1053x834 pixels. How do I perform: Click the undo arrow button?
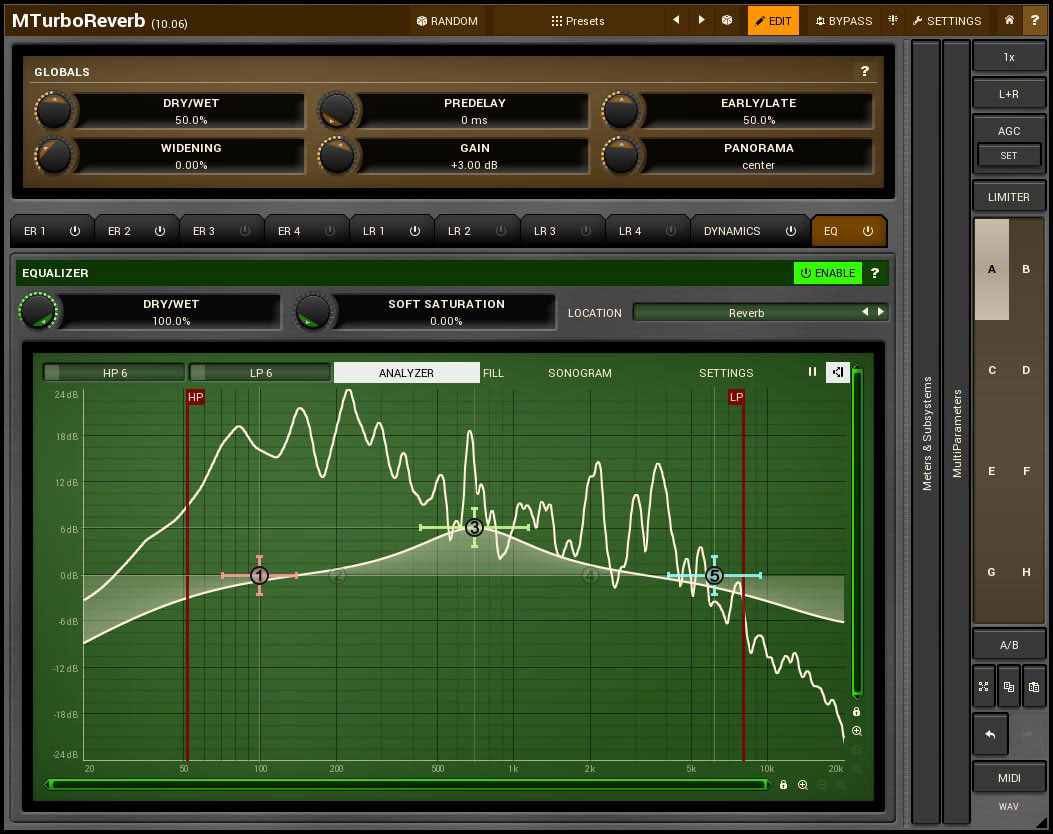click(x=990, y=735)
